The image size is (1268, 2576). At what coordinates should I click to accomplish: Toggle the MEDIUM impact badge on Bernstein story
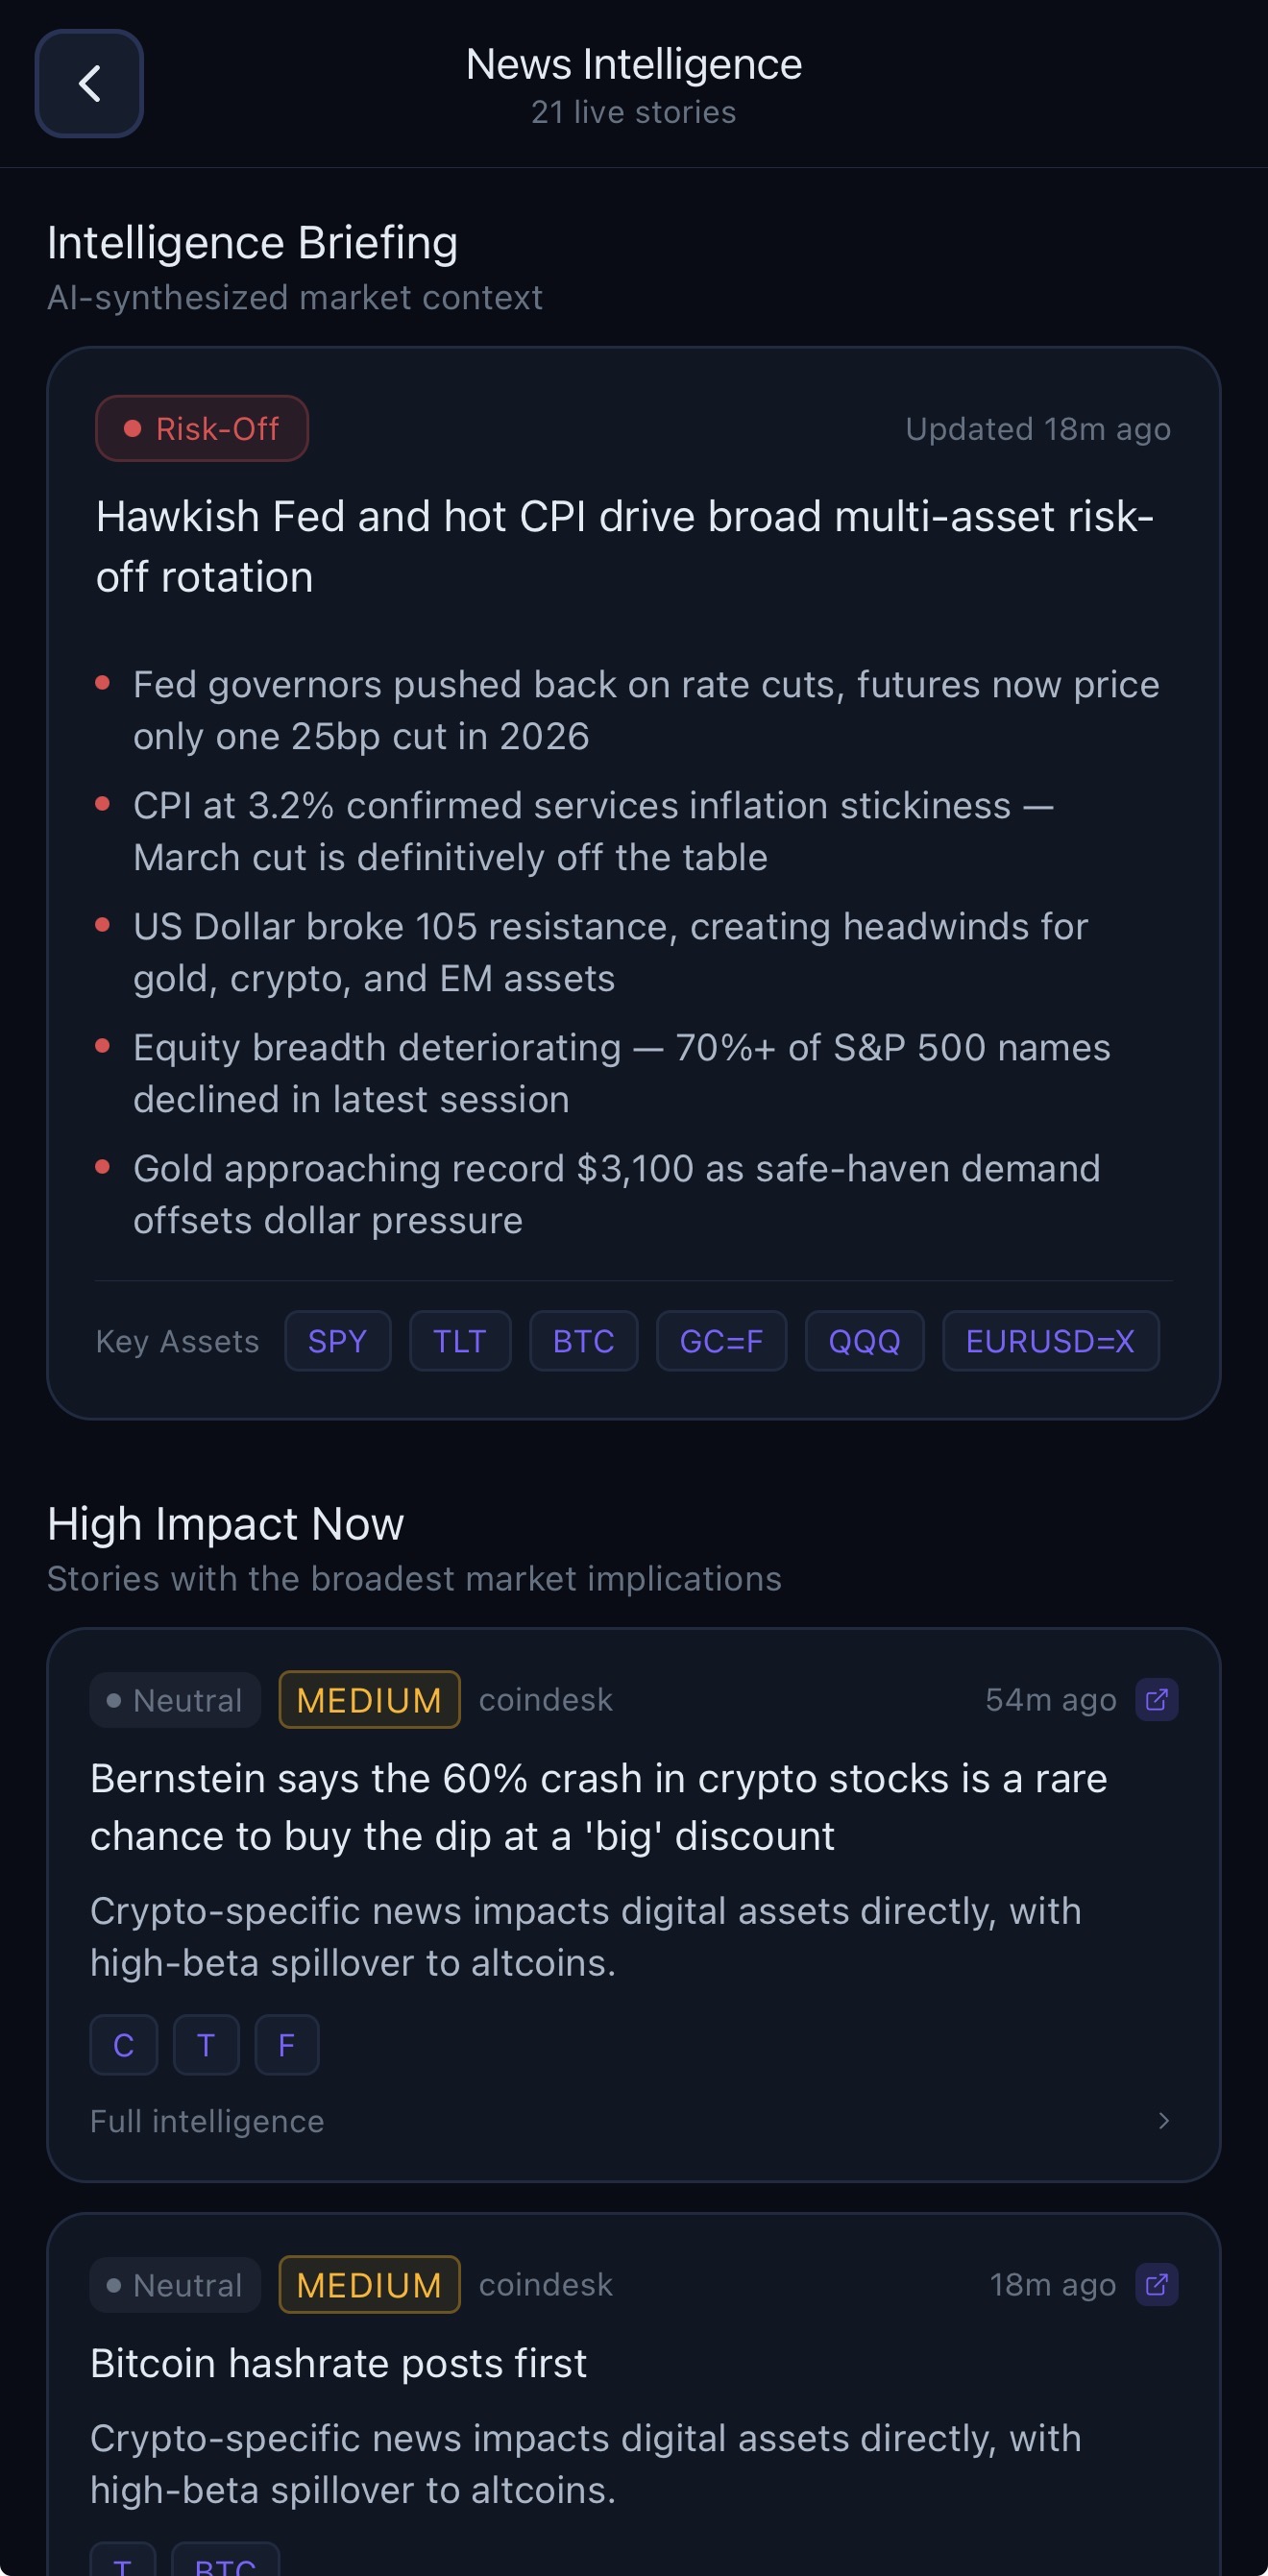tap(368, 1699)
